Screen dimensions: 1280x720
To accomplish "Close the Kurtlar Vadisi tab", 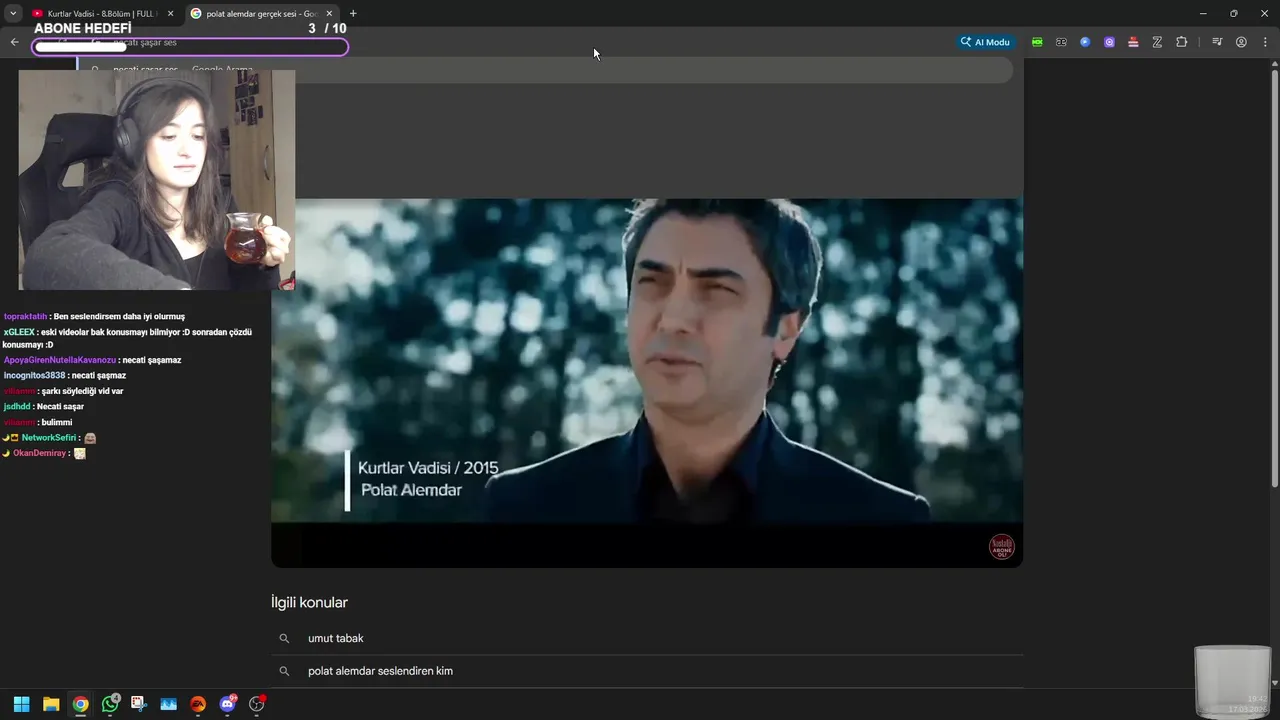I will [170, 13].
